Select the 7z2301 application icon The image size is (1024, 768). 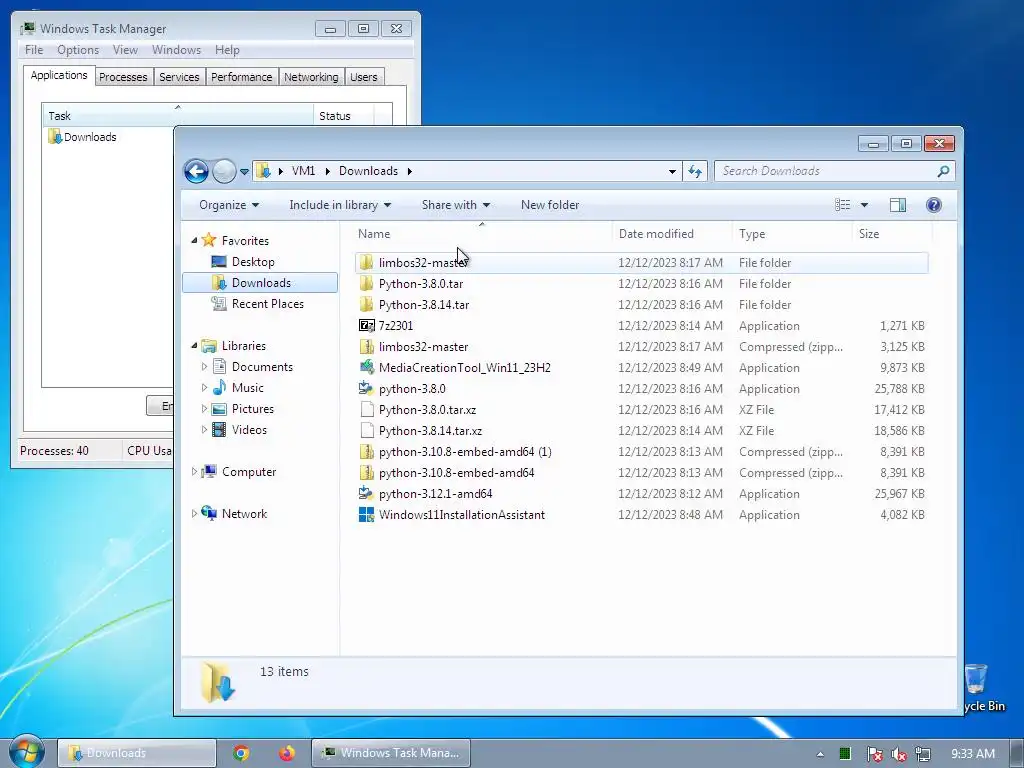click(x=366, y=325)
